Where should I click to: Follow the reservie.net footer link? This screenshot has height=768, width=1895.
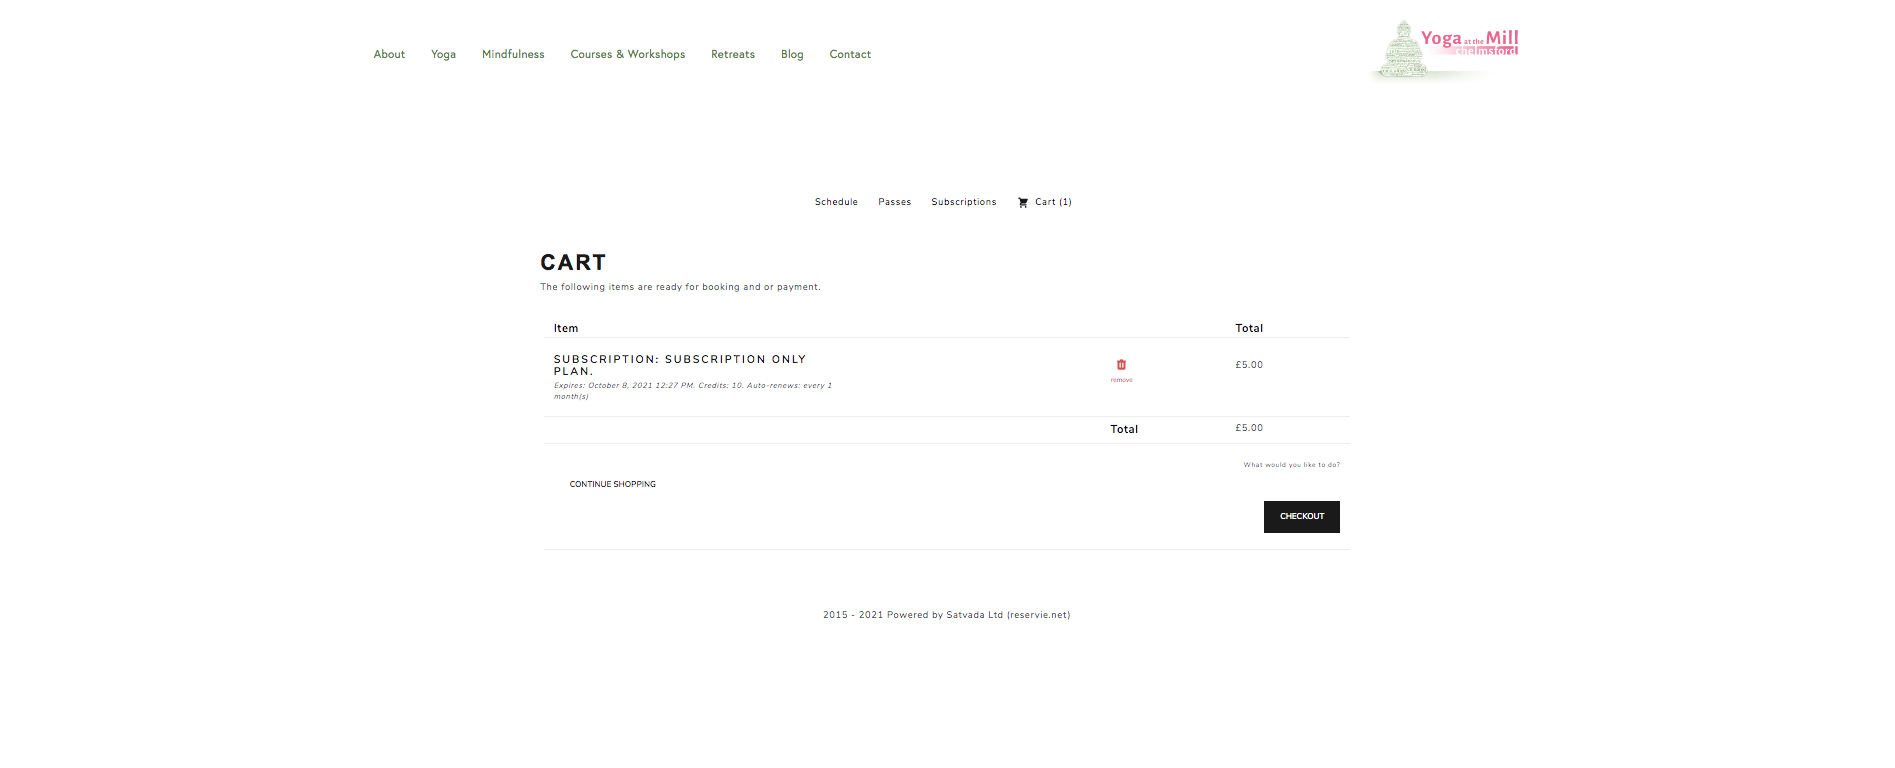tap(1038, 615)
